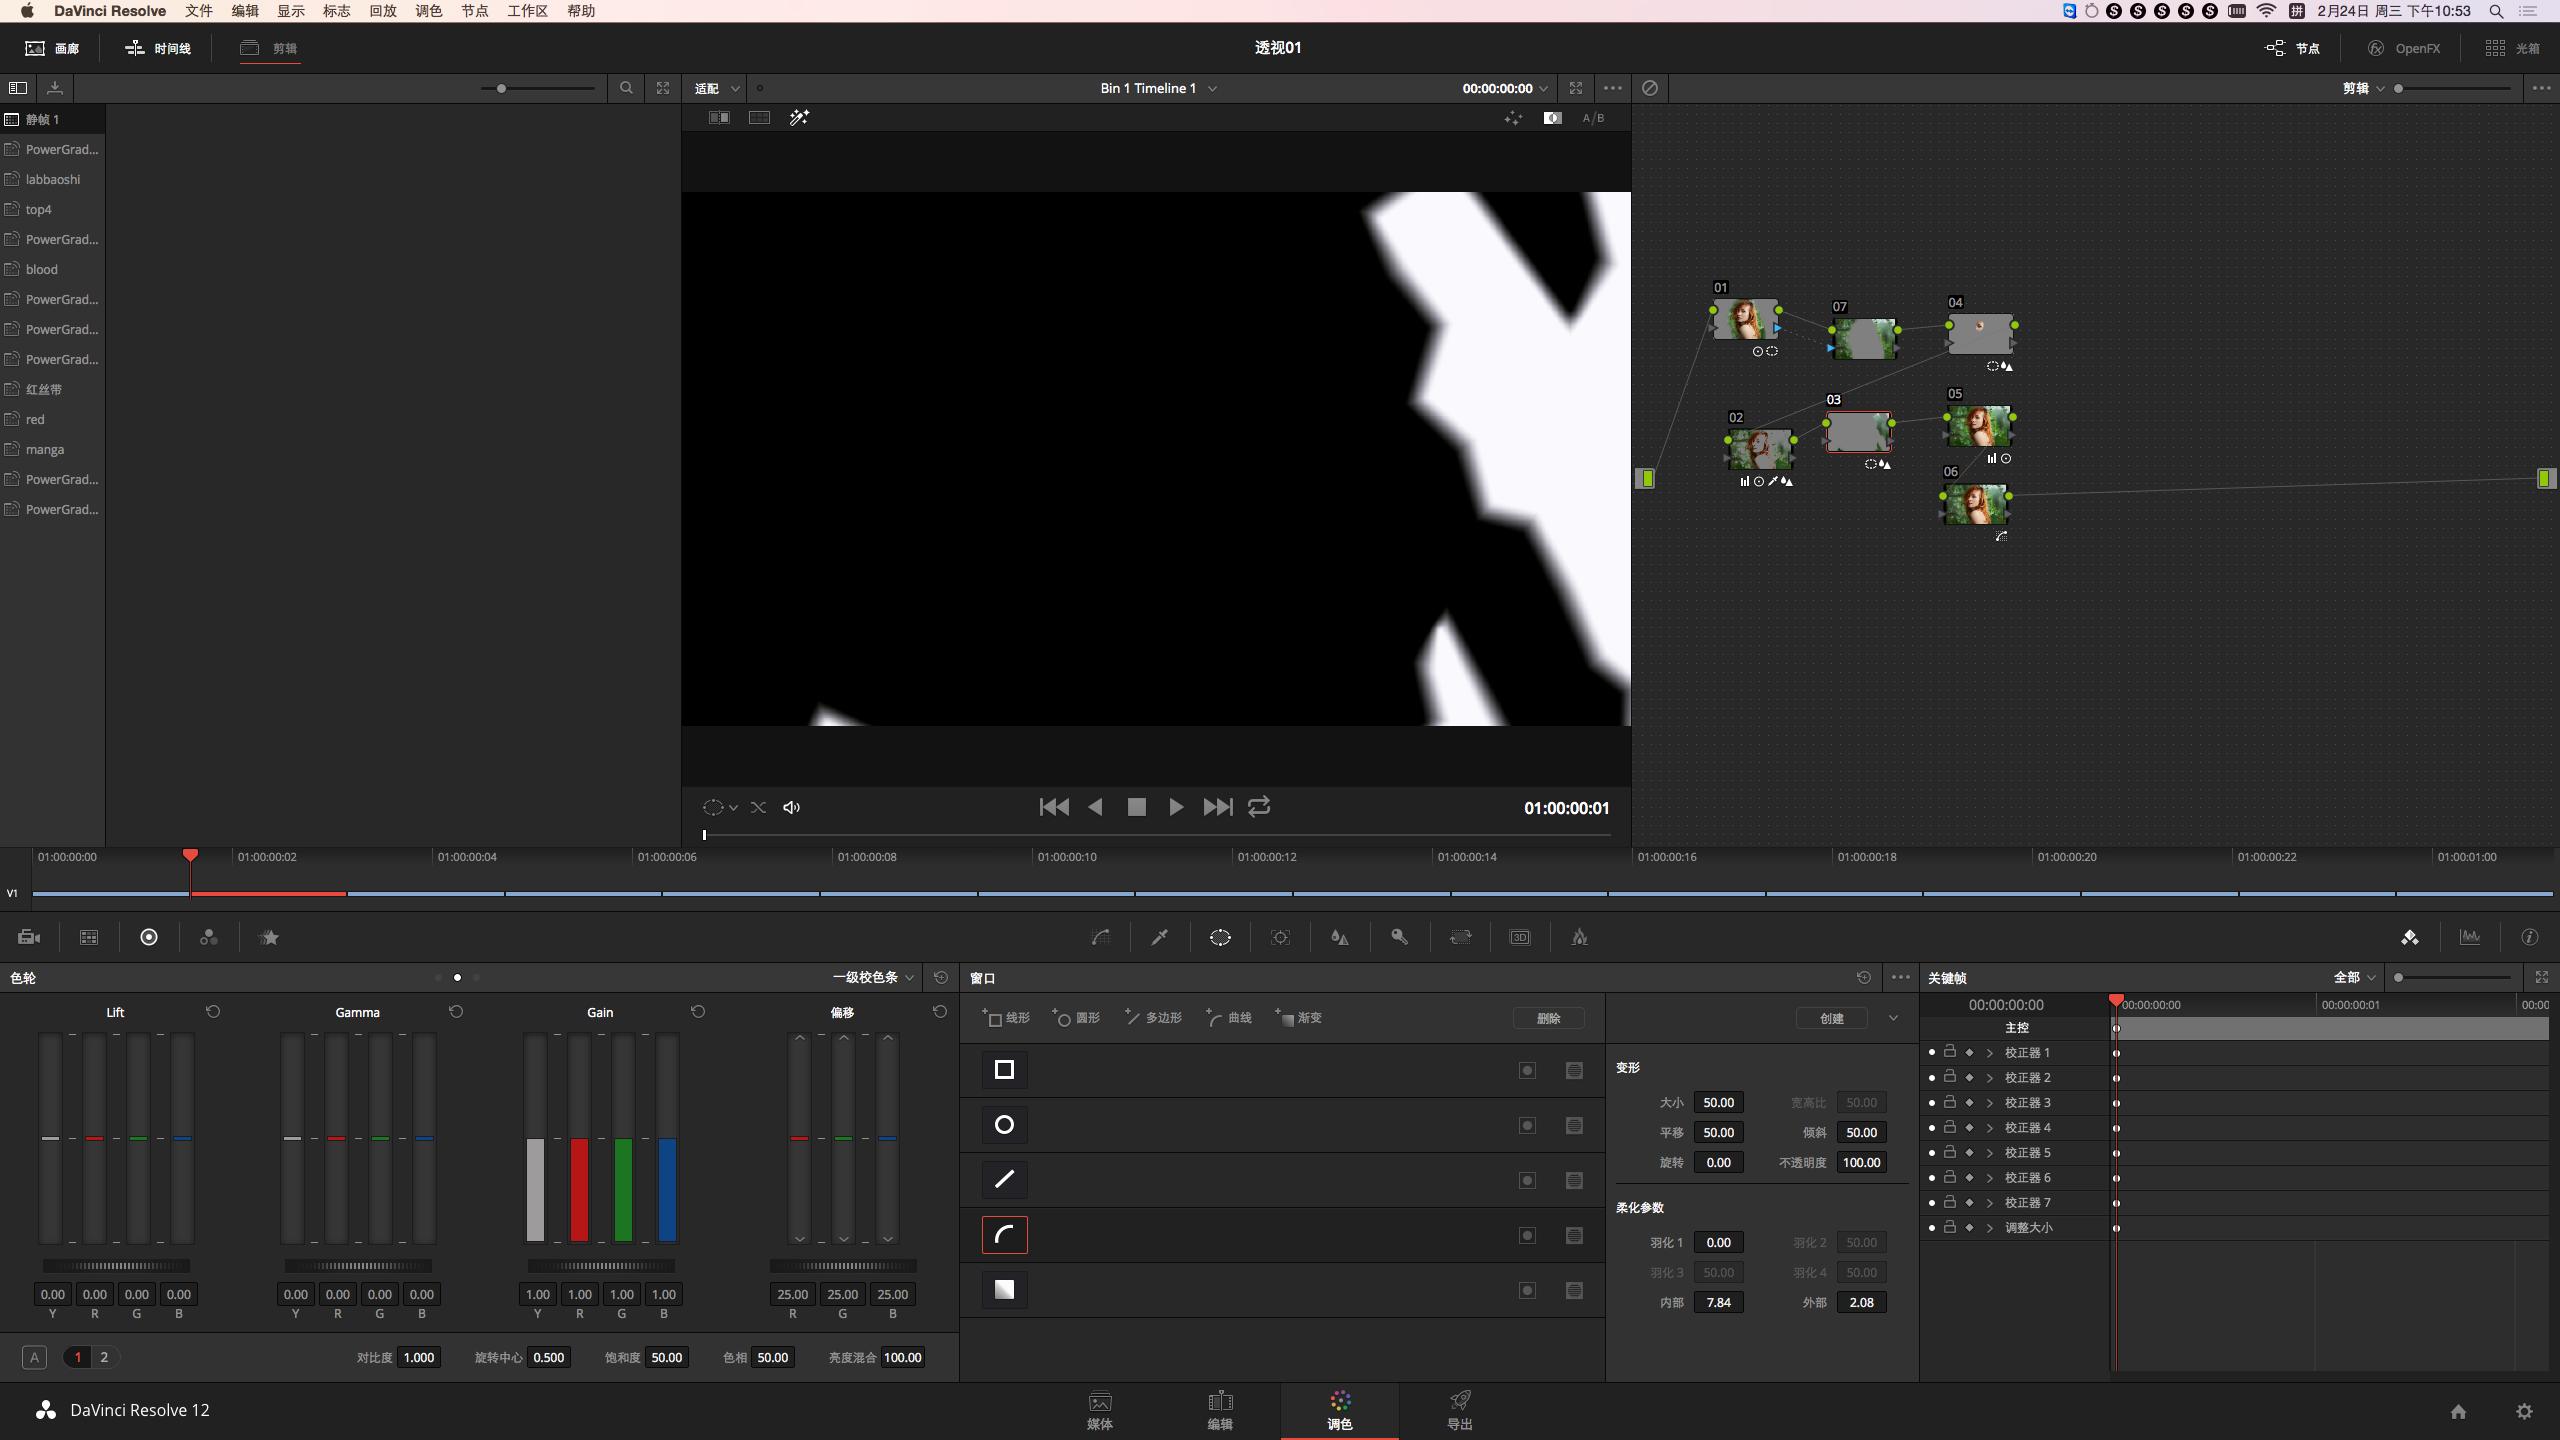Open the 一级校色条 mode dropdown
Screen dimensions: 2560x1440
click(x=873, y=977)
